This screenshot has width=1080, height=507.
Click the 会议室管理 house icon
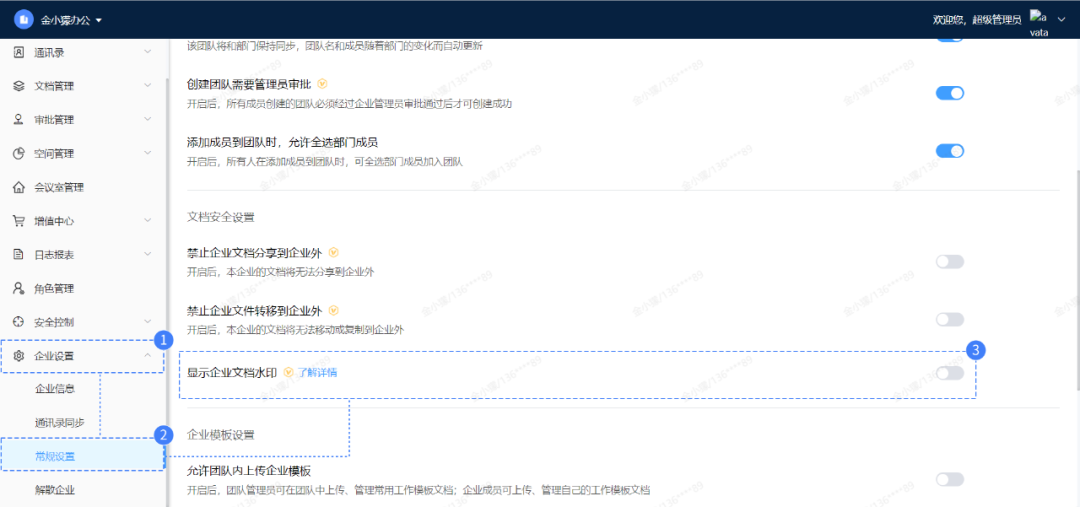click(x=19, y=187)
